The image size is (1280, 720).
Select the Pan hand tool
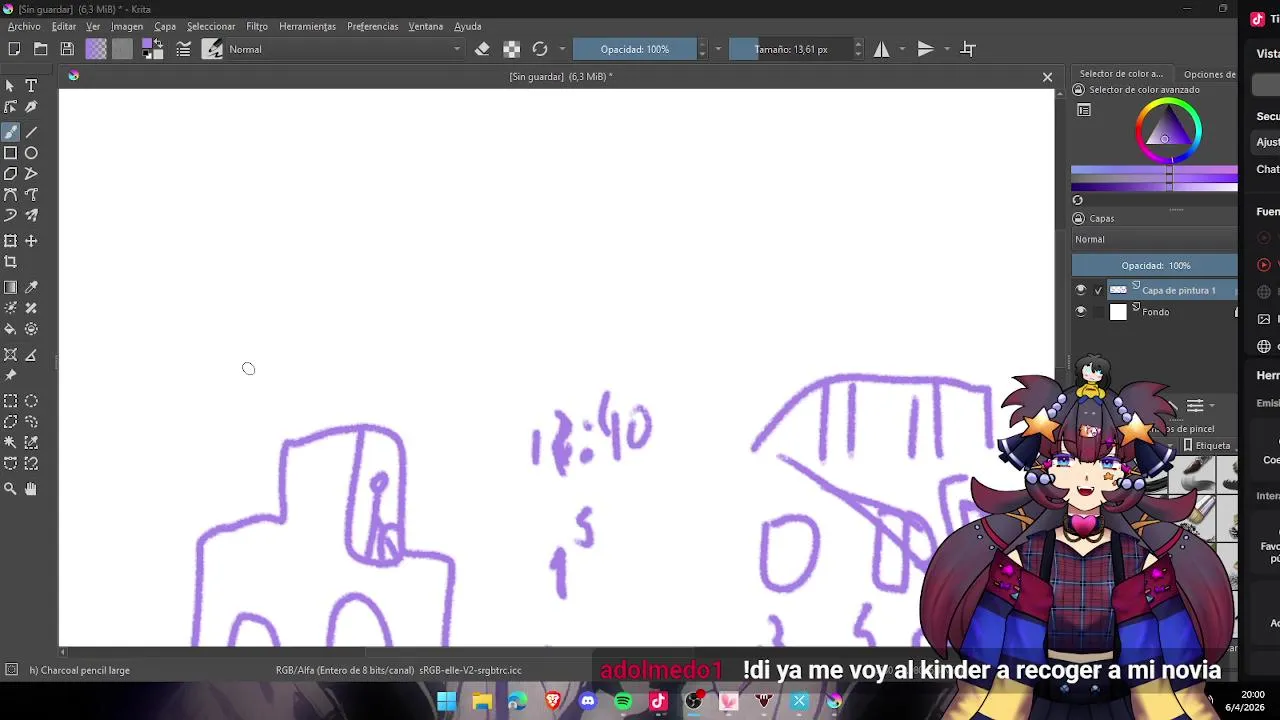coord(31,489)
